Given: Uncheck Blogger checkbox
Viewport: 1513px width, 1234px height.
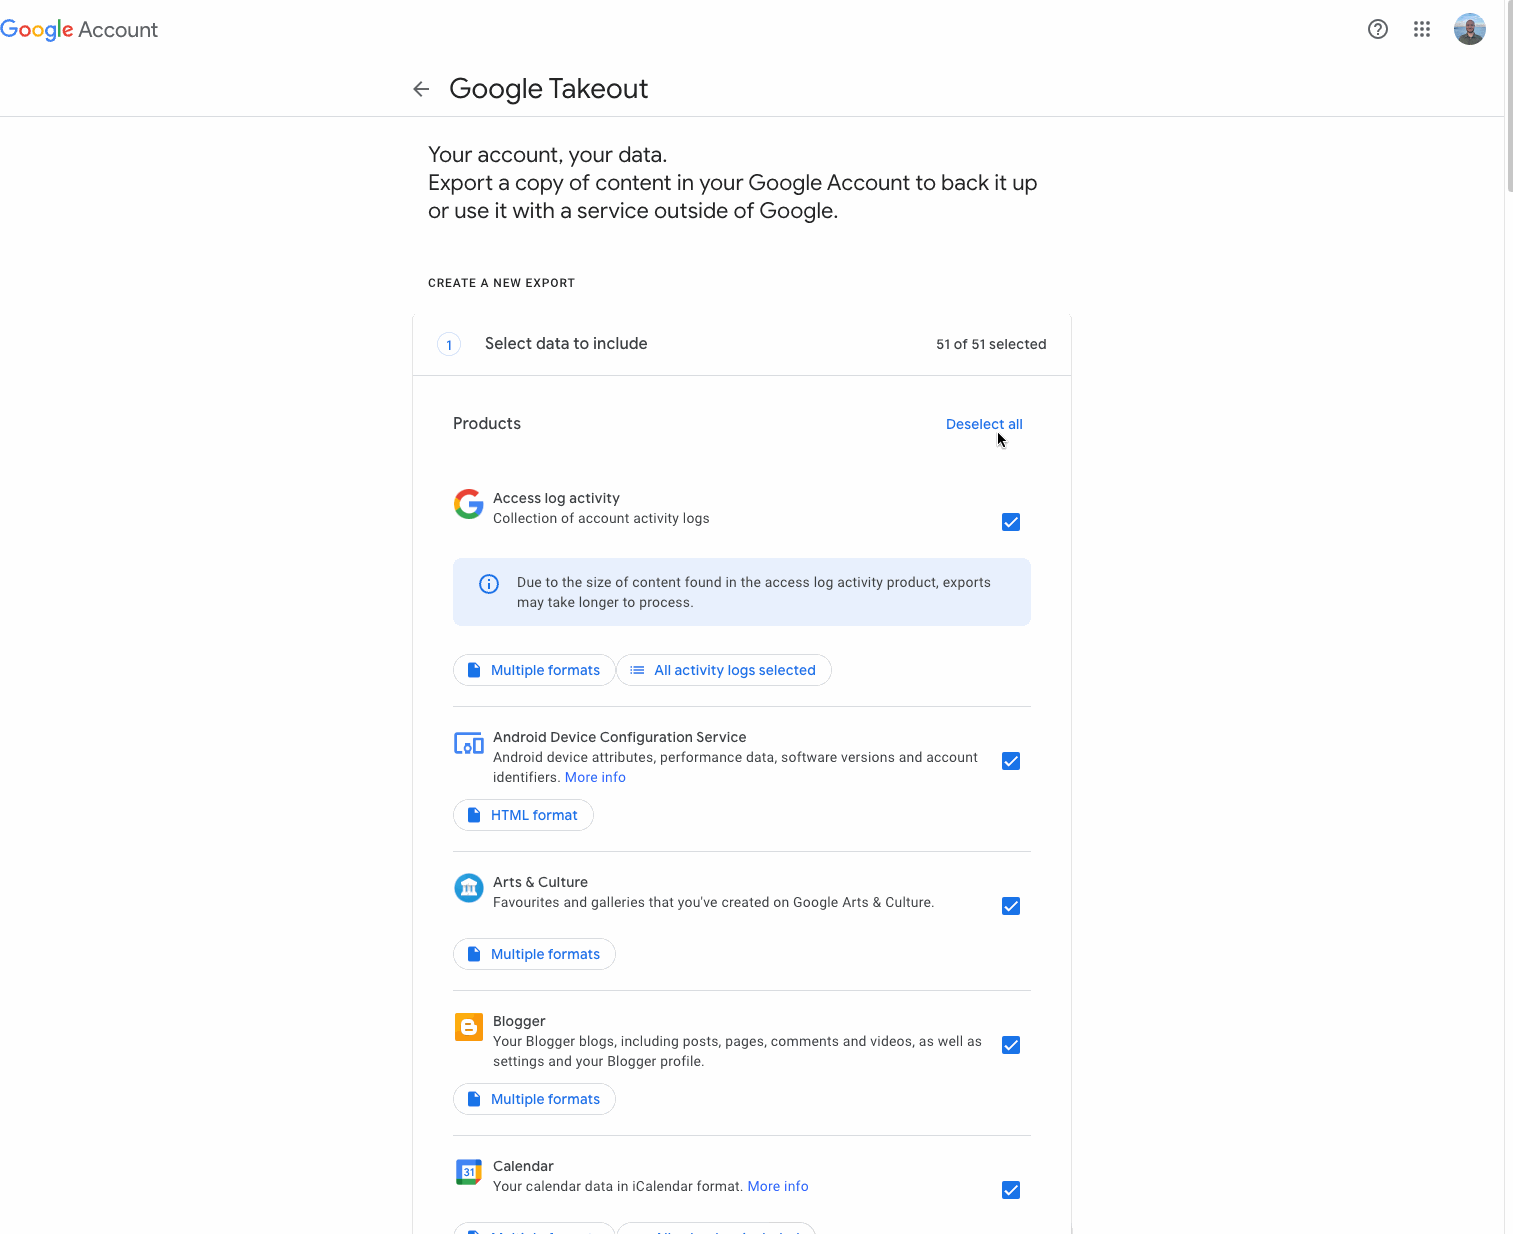Looking at the screenshot, I should [x=1011, y=1045].
